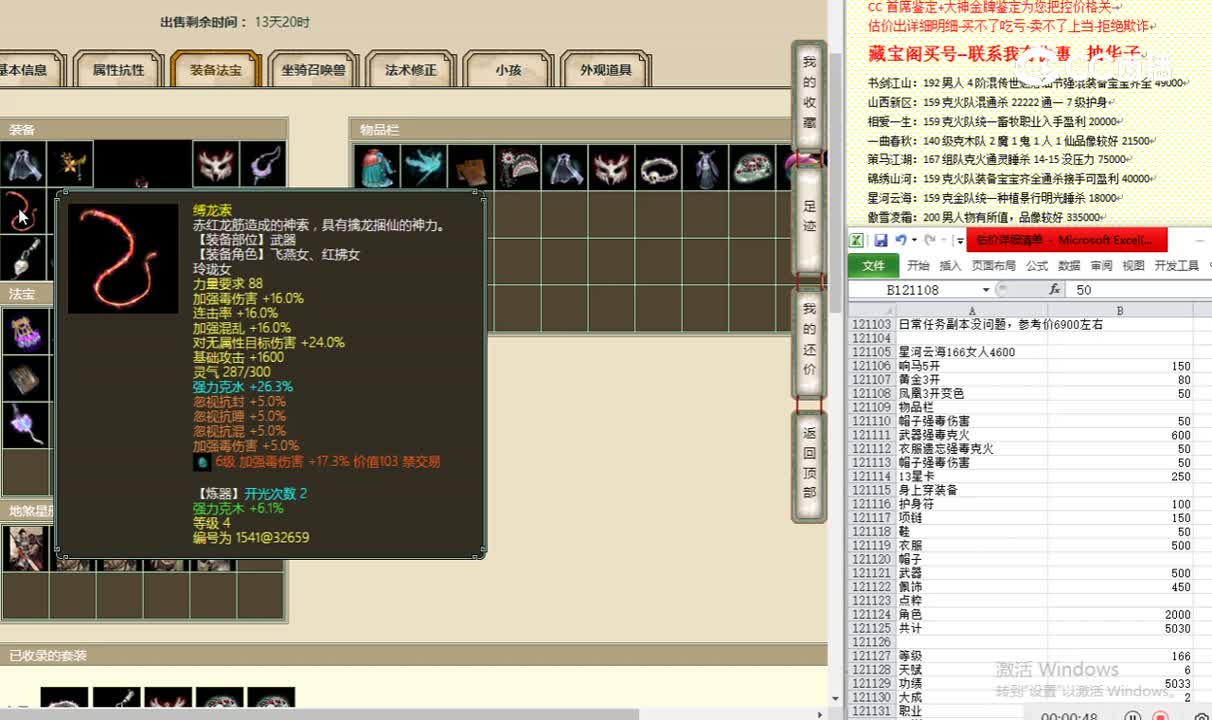Click the warrior portrait in 地煞星 section

(24, 548)
